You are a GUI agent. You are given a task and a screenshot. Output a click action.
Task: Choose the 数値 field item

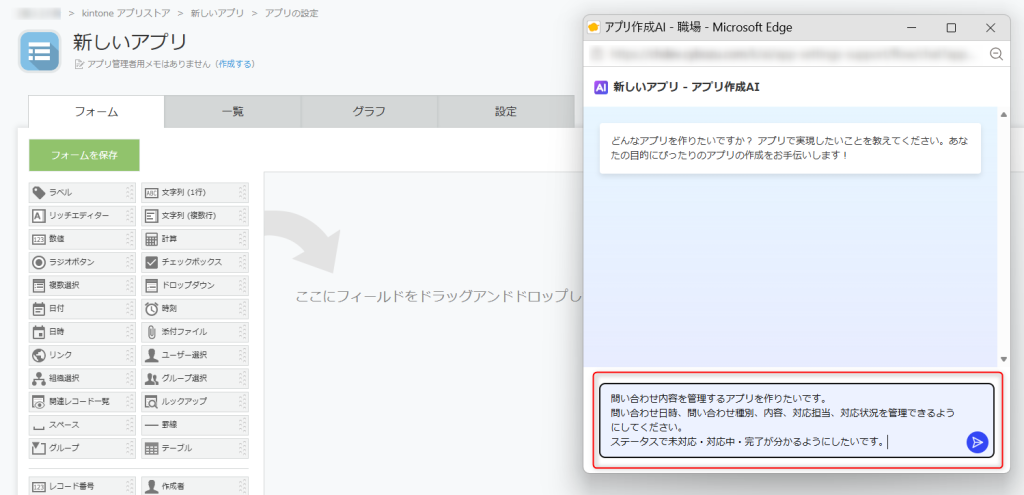coord(82,239)
